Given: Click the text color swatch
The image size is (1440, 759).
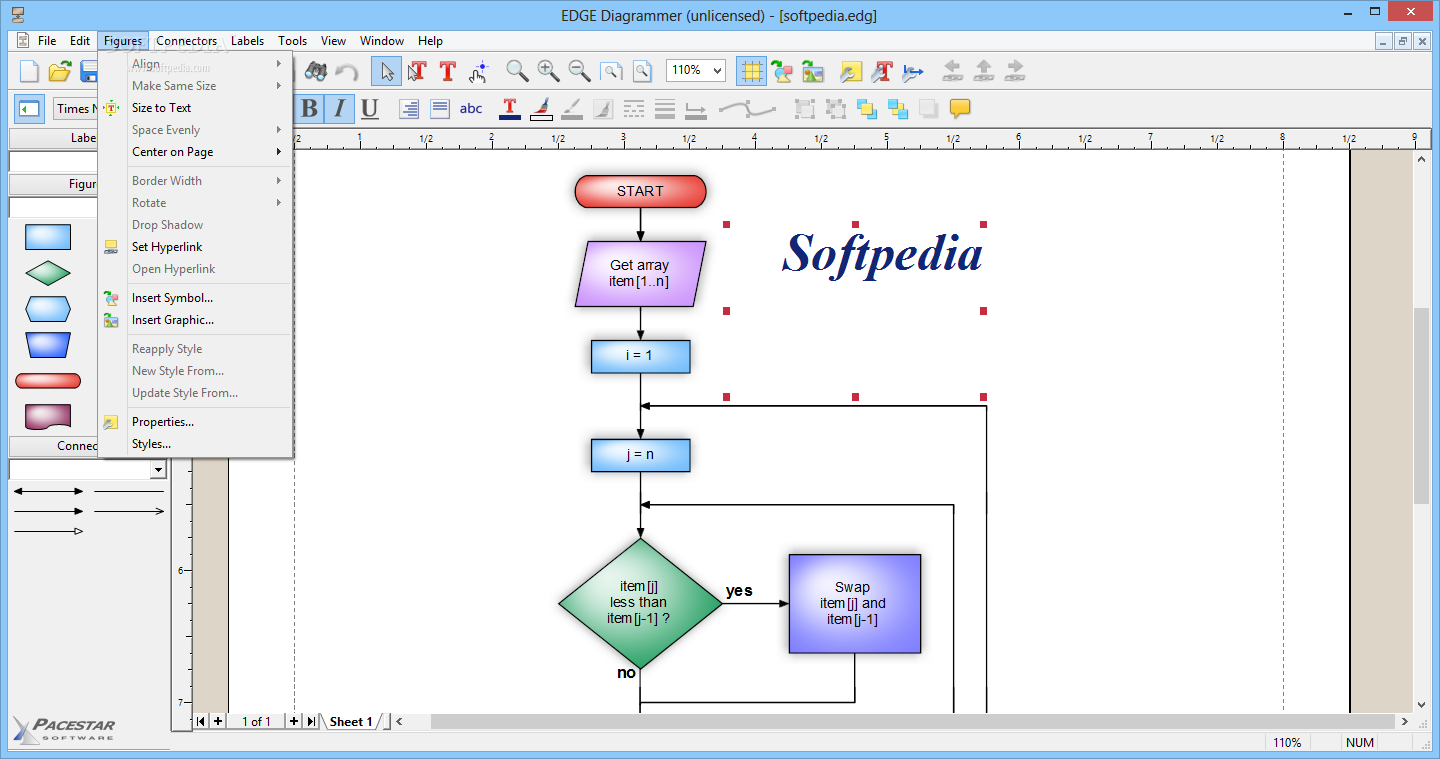Looking at the screenshot, I should click(510, 108).
